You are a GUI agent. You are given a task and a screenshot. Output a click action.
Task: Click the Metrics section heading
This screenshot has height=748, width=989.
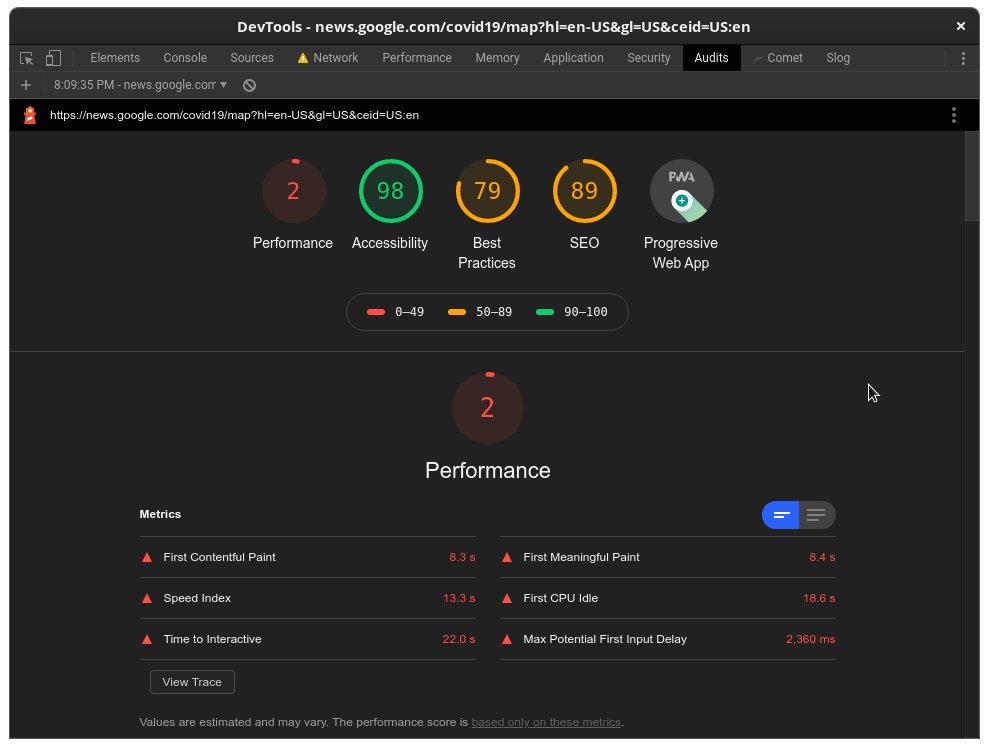pos(160,514)
